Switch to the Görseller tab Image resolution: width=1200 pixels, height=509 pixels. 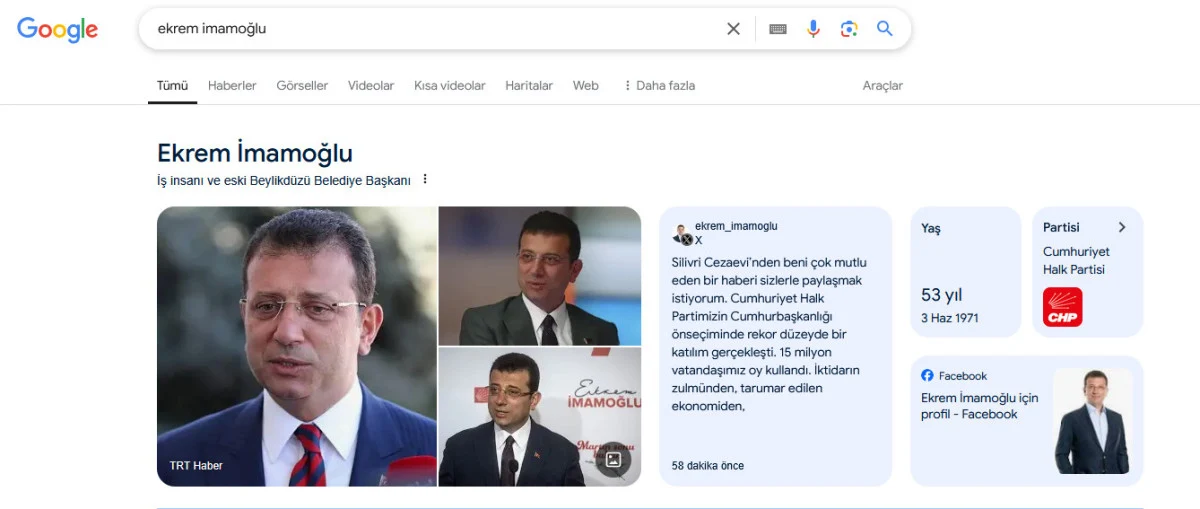(x=302, y=86)
